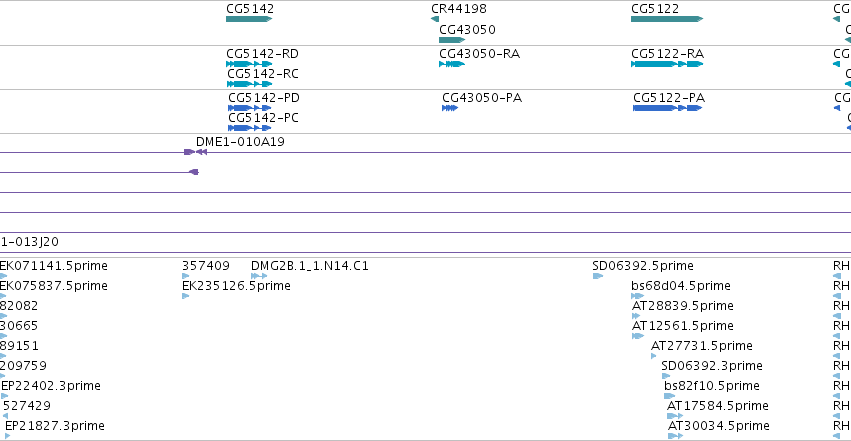Click the EK075837.5prime EST label
This screenshot has height=441, width=851.
click(x=54, y=286)
